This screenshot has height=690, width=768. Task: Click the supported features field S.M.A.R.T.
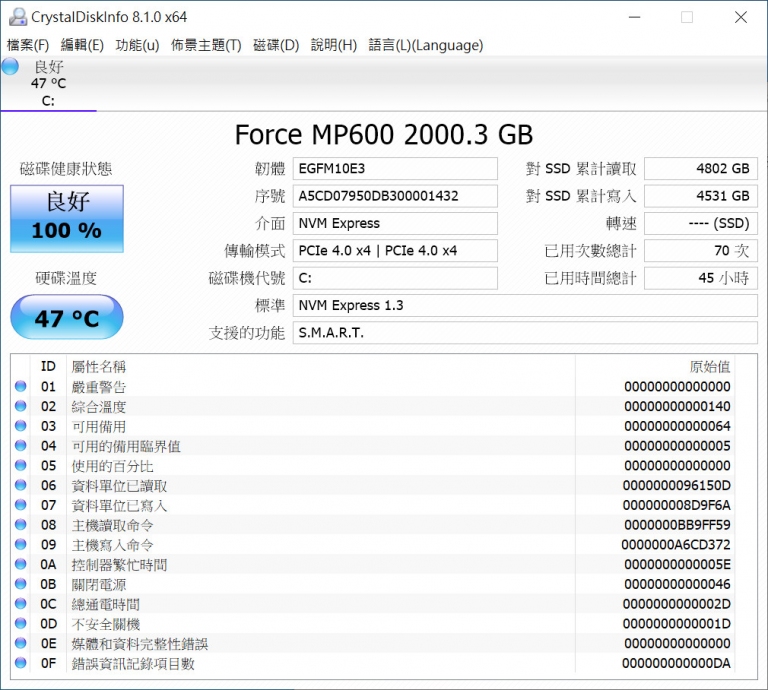point(525,333)
